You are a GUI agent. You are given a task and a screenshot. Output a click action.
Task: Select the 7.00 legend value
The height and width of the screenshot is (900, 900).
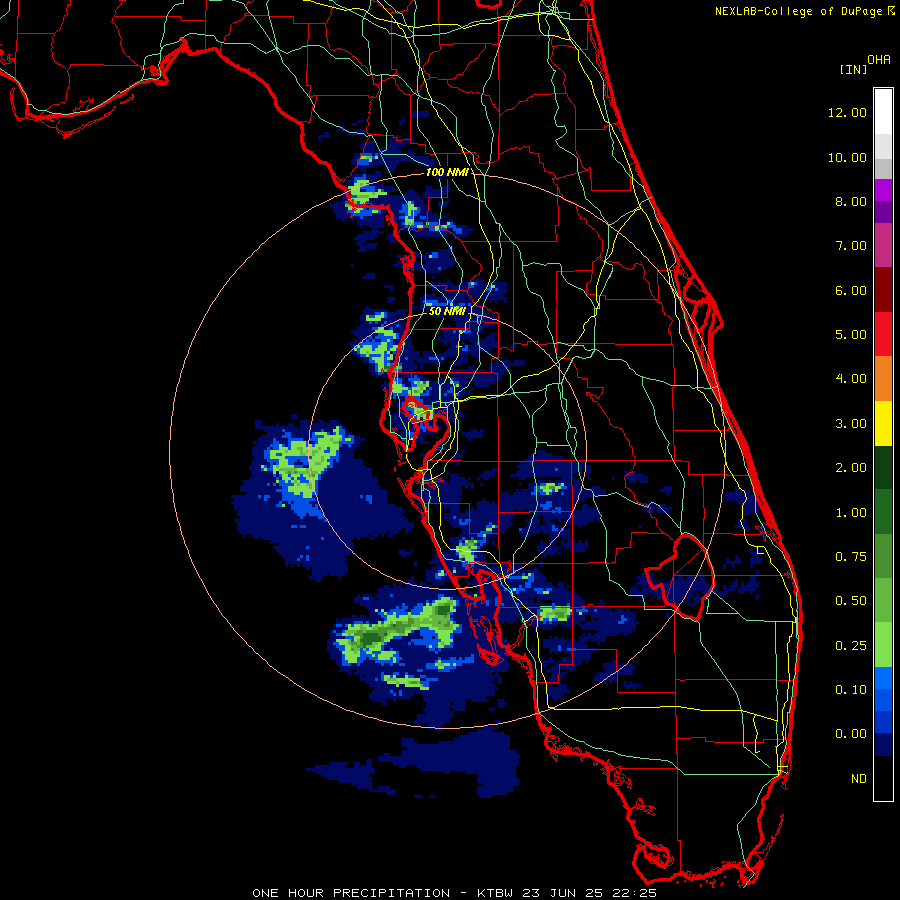click(x=851, y=246)
